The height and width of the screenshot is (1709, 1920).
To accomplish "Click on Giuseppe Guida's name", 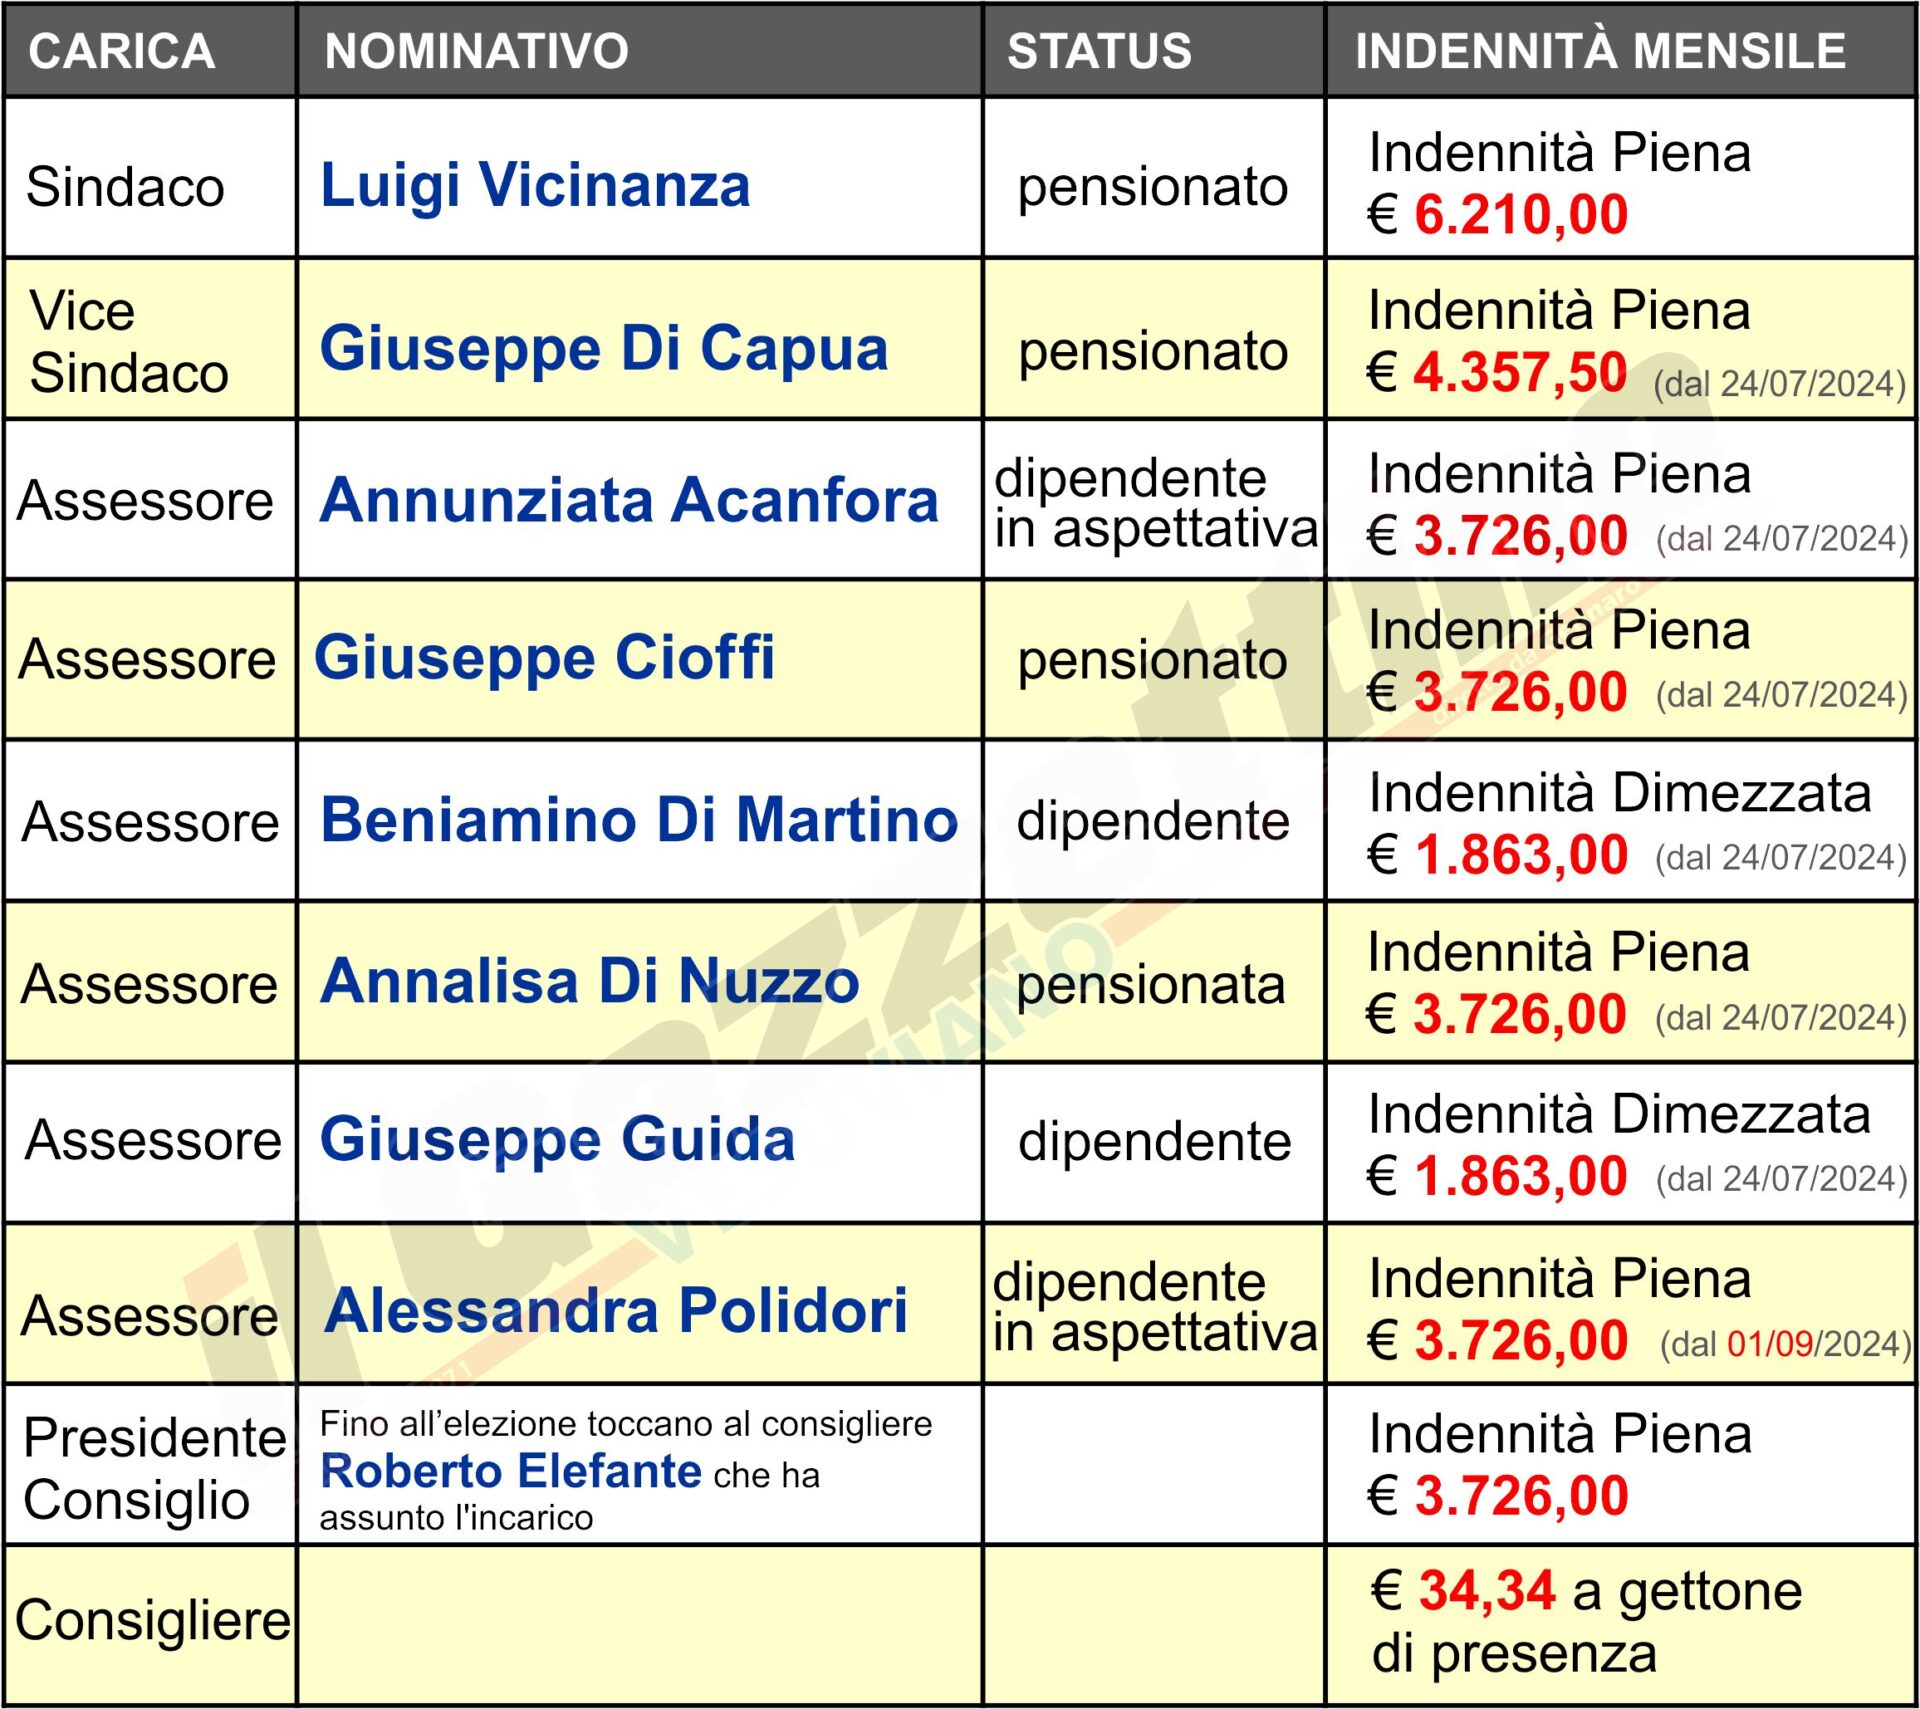I will pyautogui.click(x=557, y=1139).
